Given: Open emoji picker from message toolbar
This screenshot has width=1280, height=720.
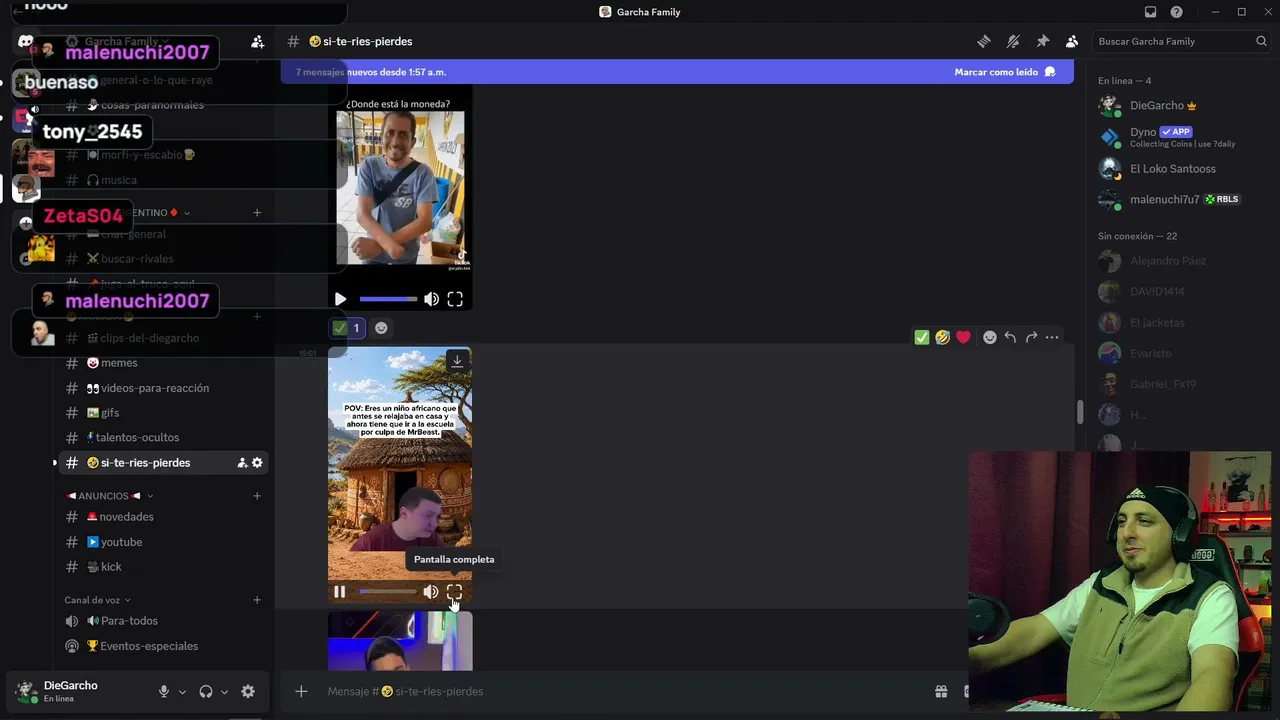Looking at the screenshot, I should pyautogui.click(x=990, y=337).
